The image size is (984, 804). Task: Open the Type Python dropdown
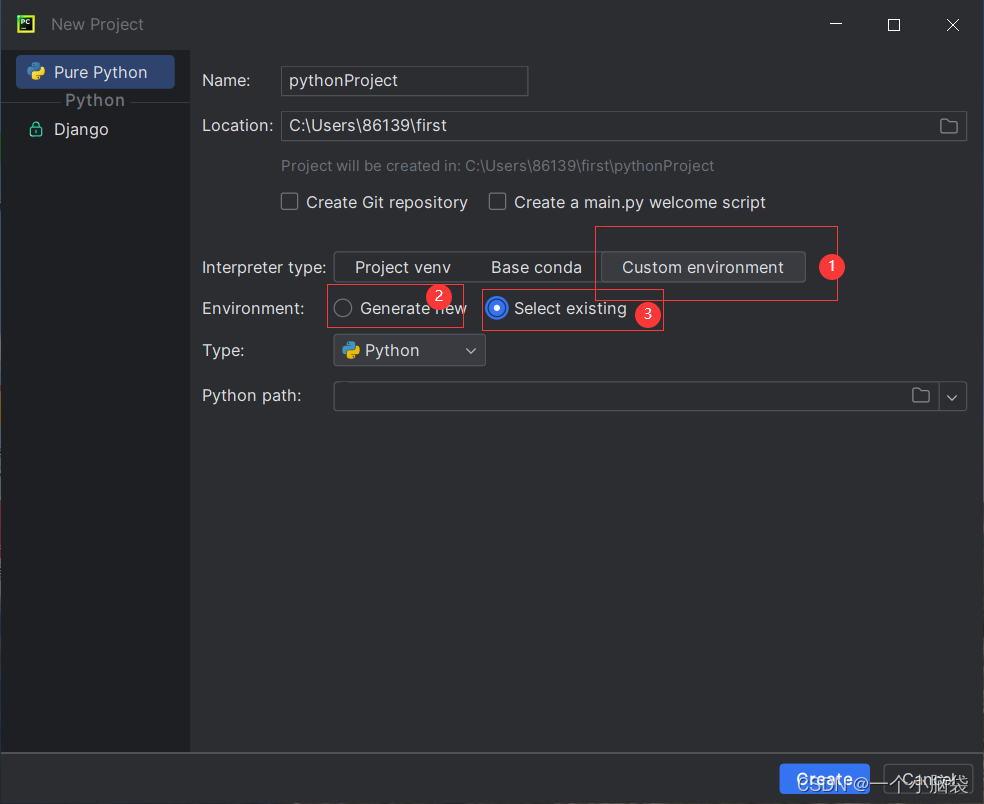(x=409, y=350)
